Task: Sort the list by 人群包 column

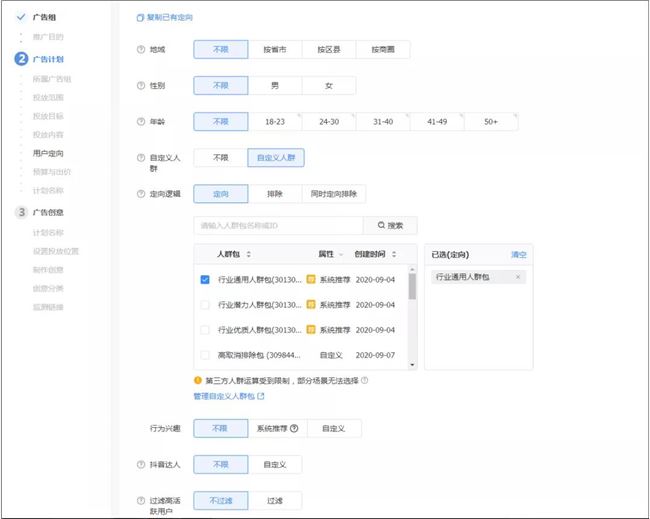Action: coord(249,255)
